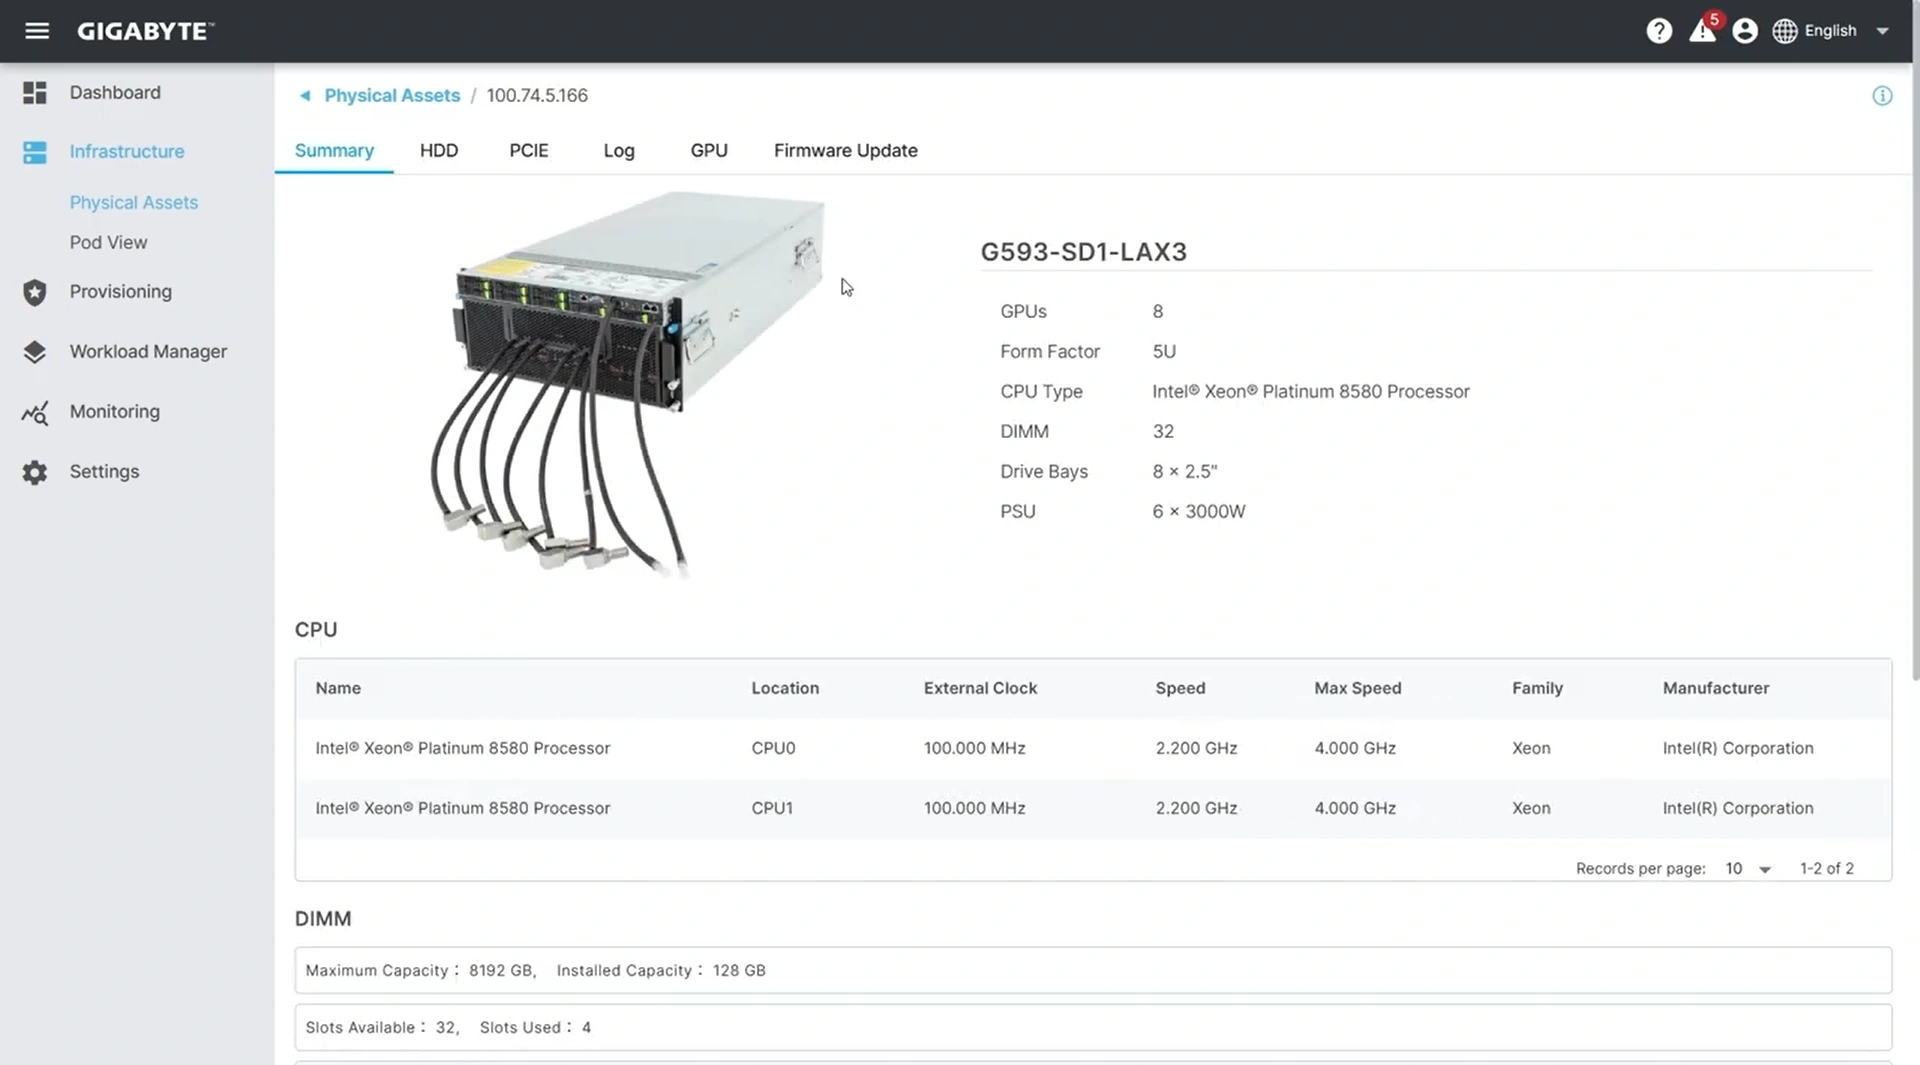Click the Workload Manager layers icon
The image size is (1920, 1065).
(x=35, y=352)
